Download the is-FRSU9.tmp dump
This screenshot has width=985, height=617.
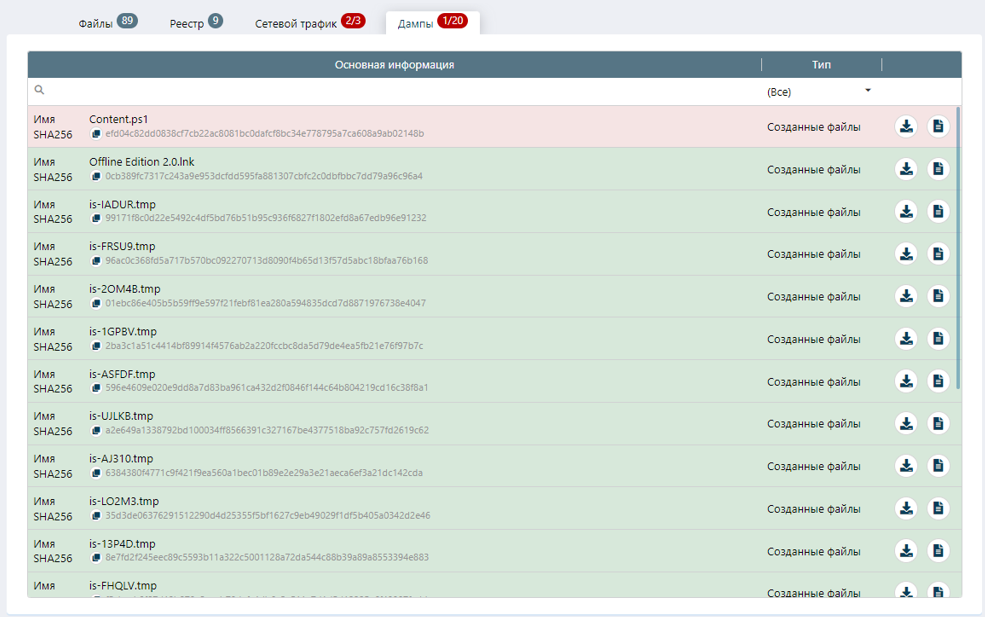click(x=906, y=254)
